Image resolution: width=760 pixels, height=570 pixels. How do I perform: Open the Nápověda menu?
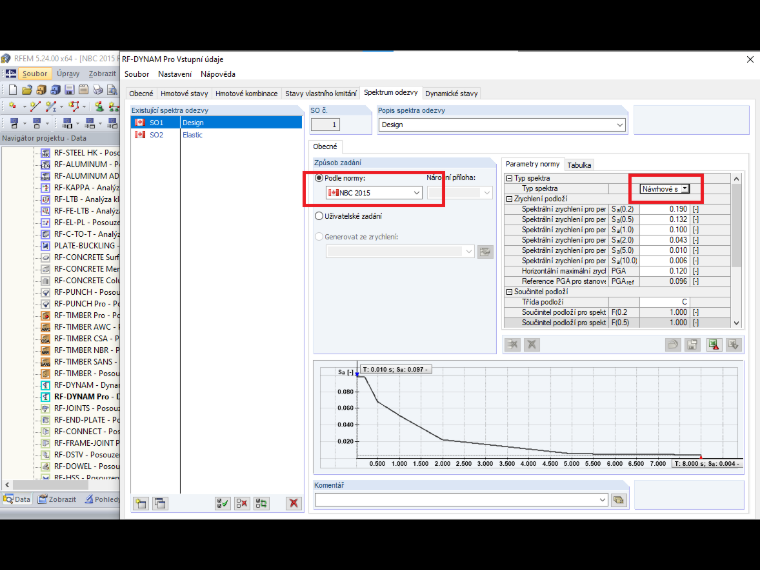218,74
